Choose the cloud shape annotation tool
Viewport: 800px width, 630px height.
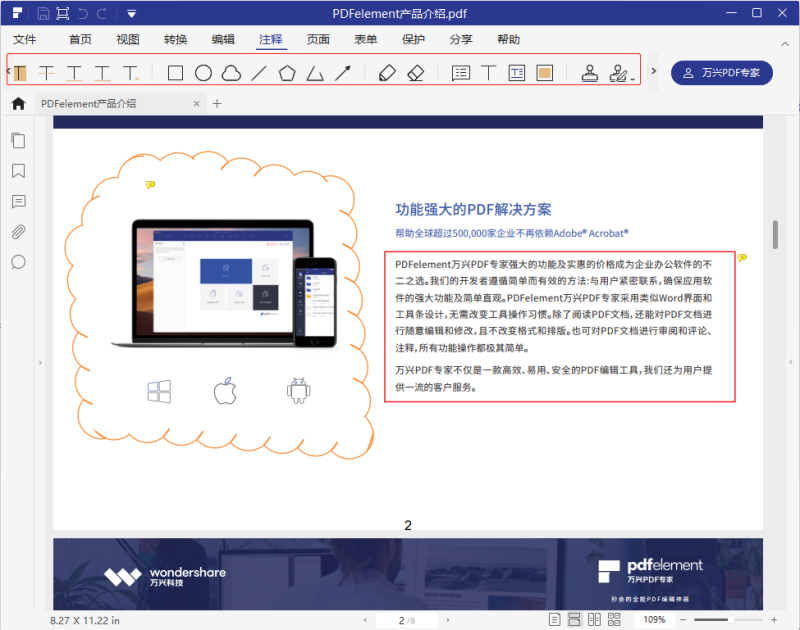[230, 72]
